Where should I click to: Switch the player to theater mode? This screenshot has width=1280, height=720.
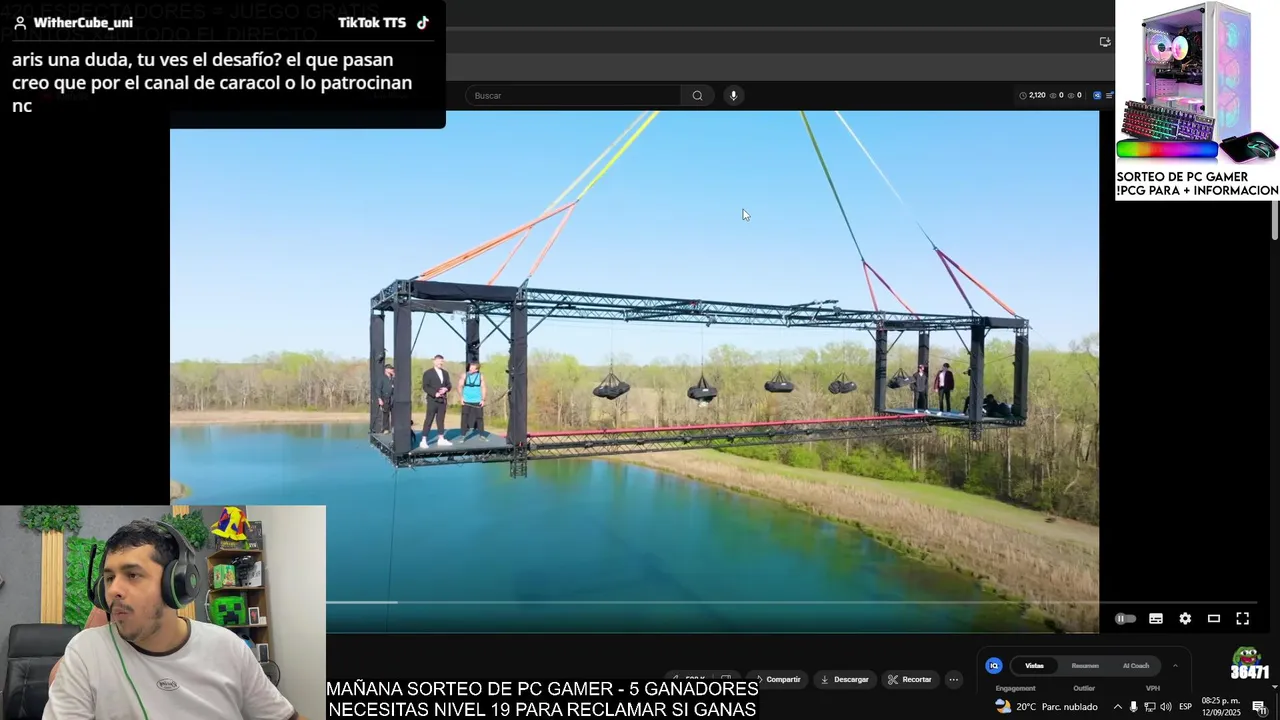(1214, 619)
